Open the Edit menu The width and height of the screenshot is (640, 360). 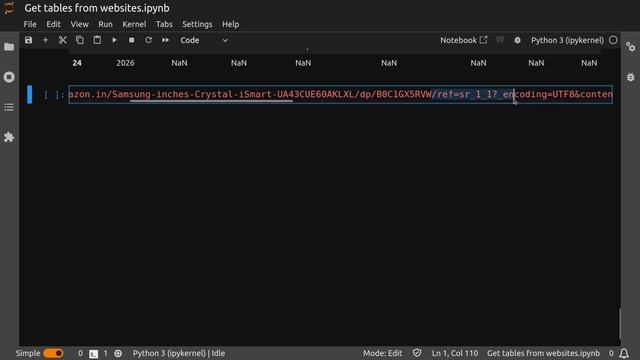(x=53, y=24)
